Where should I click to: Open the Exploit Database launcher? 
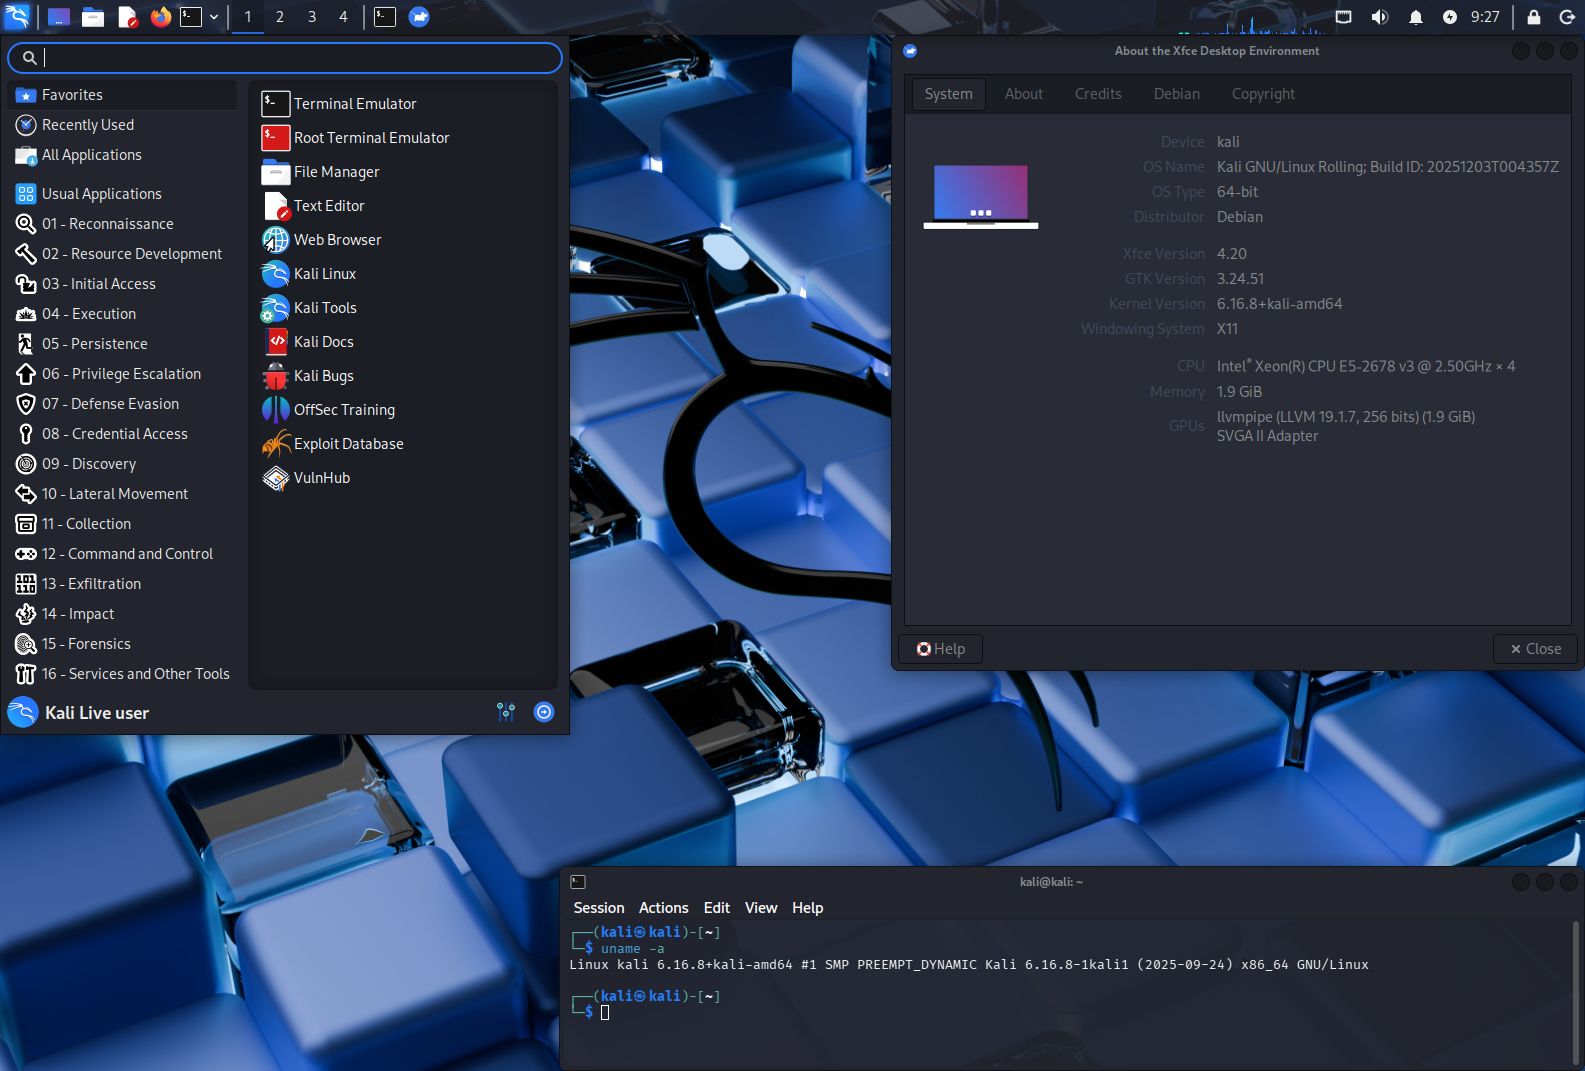[x=347, y=444]
